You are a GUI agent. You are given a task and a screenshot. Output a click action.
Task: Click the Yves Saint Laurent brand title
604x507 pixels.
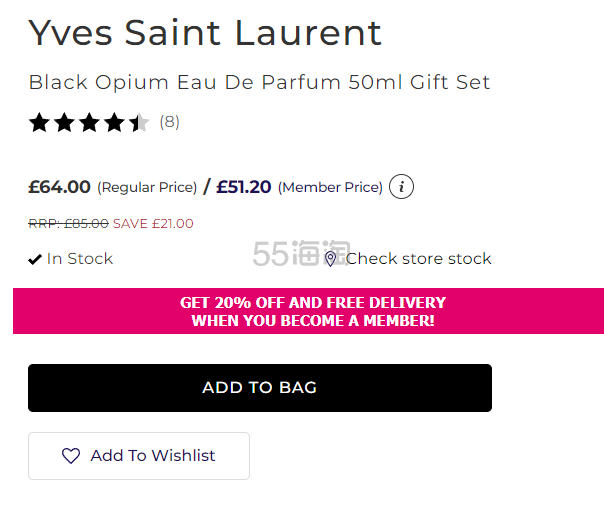tap(205, 32)
